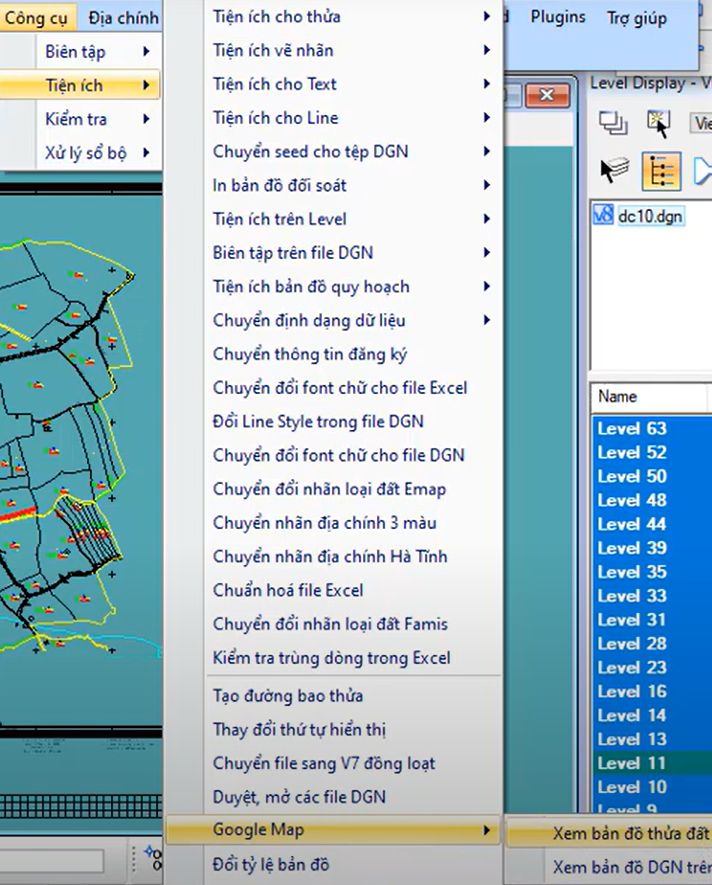Open the Công cụ menu
712x885 pixels.
pos(36,17)
